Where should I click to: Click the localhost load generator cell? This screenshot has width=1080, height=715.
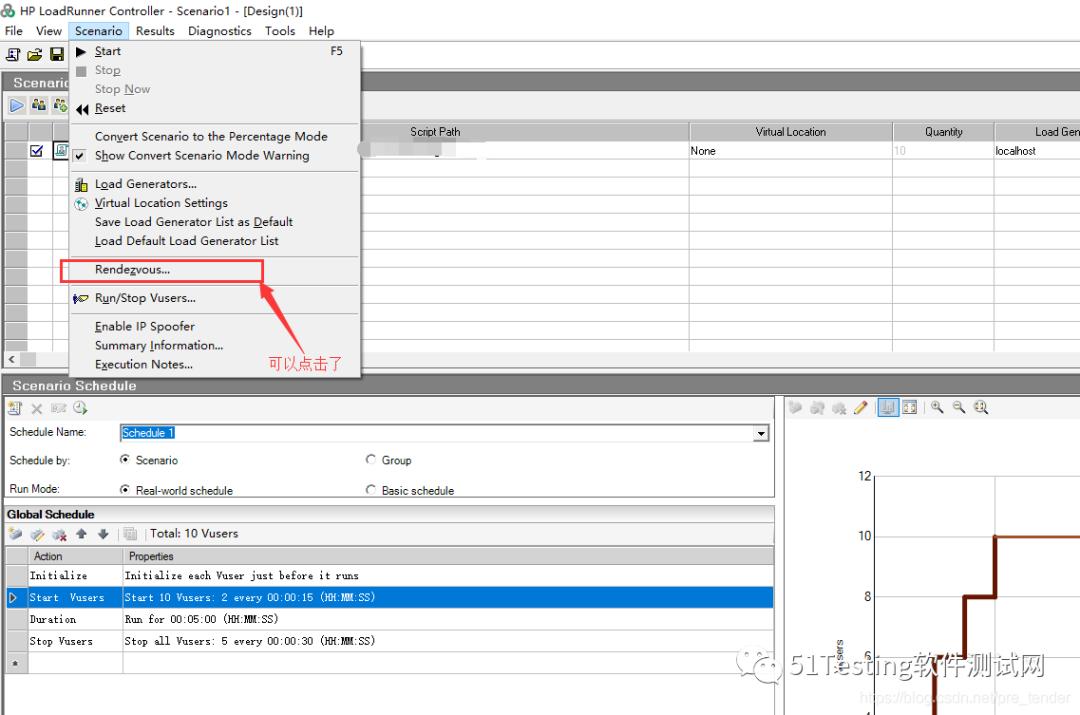coord(1037,151)
